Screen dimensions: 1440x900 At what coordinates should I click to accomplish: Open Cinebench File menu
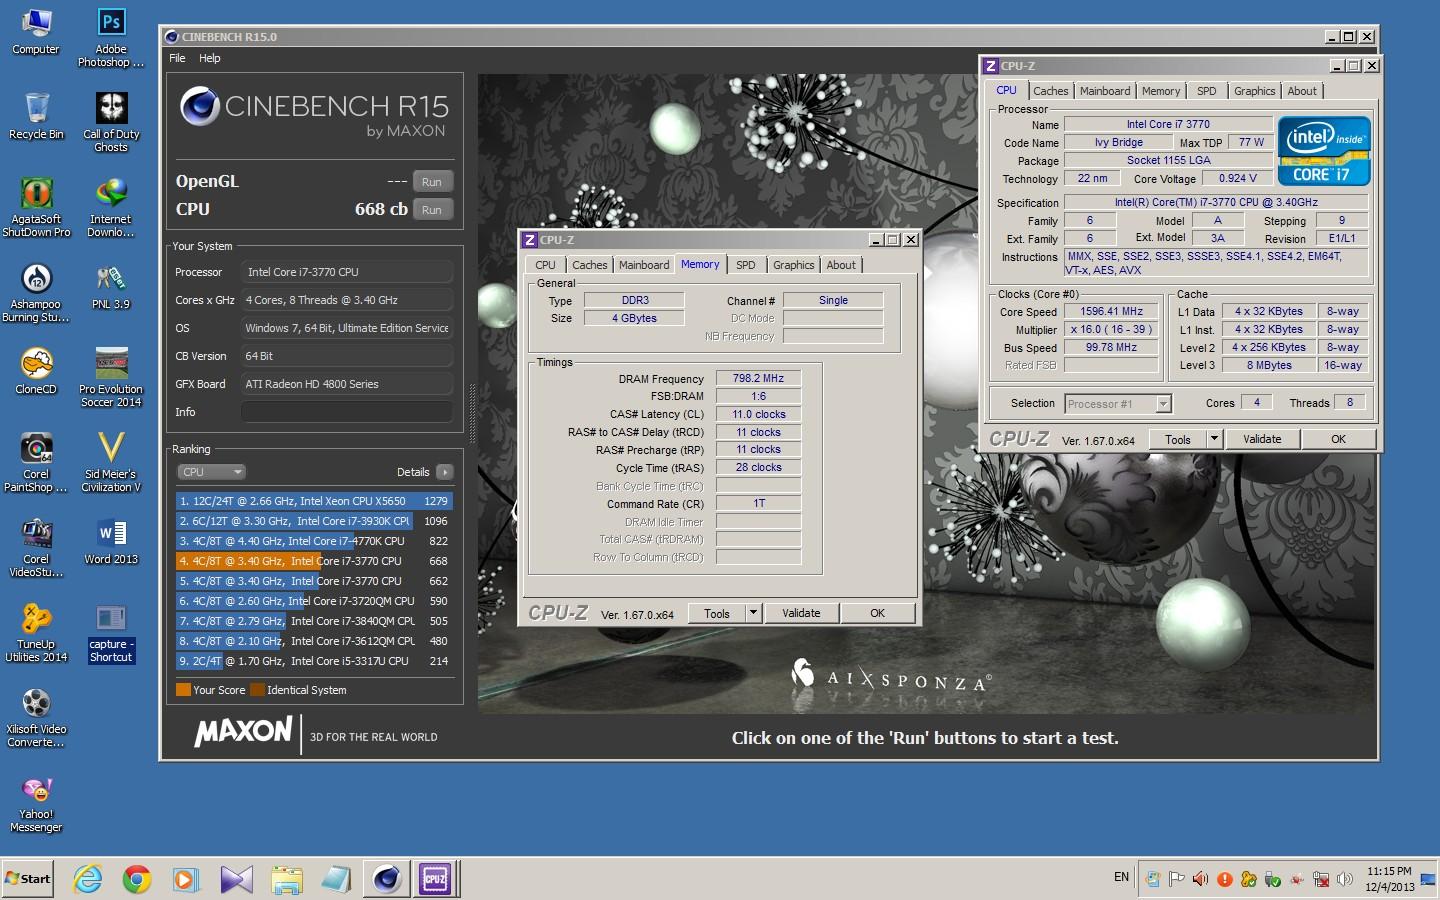coord(177,58)
